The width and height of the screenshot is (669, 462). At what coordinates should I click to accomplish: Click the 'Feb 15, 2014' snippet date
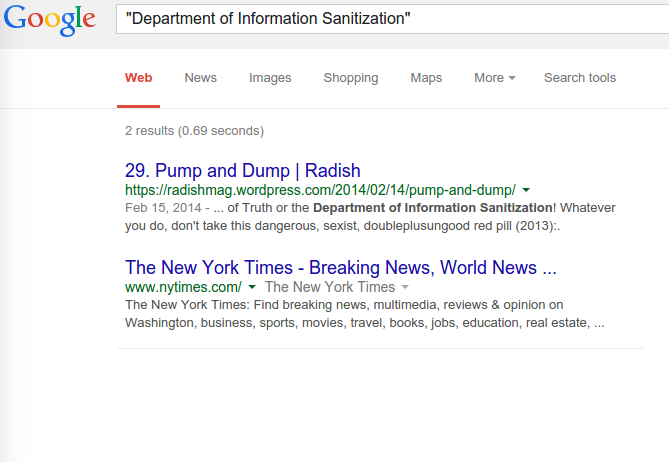163,208
